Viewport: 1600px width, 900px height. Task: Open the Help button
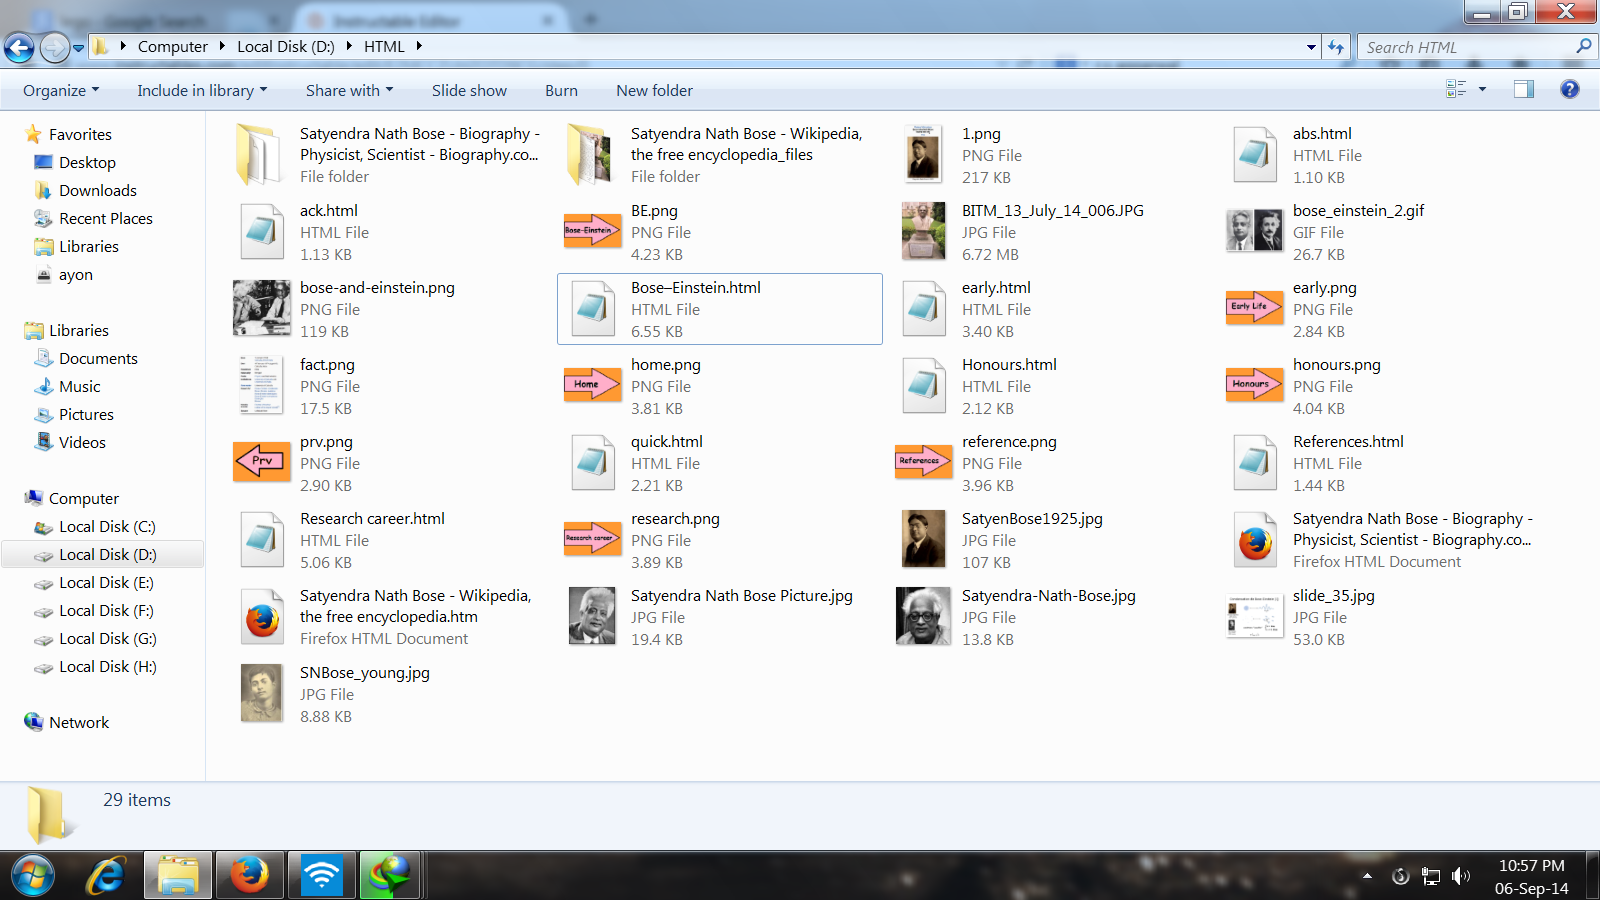[x=1570, y=89]
